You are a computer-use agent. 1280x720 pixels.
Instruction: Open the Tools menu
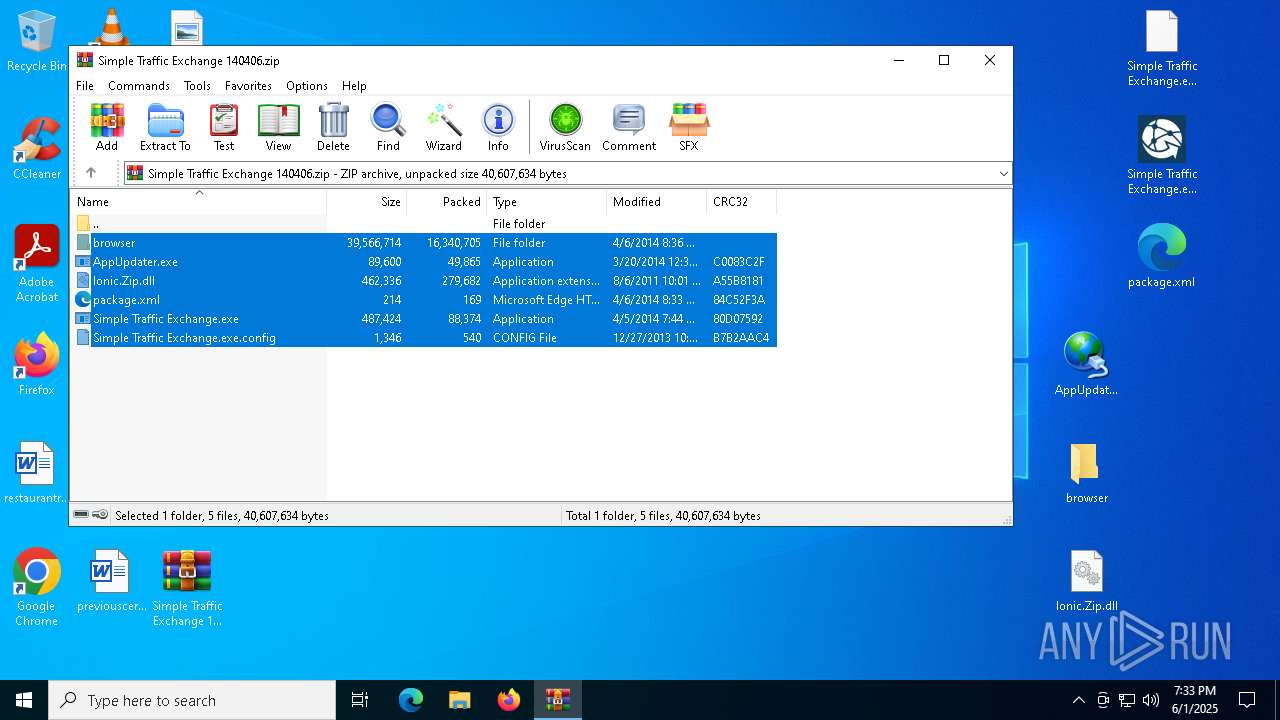click(x=197, y=86)
